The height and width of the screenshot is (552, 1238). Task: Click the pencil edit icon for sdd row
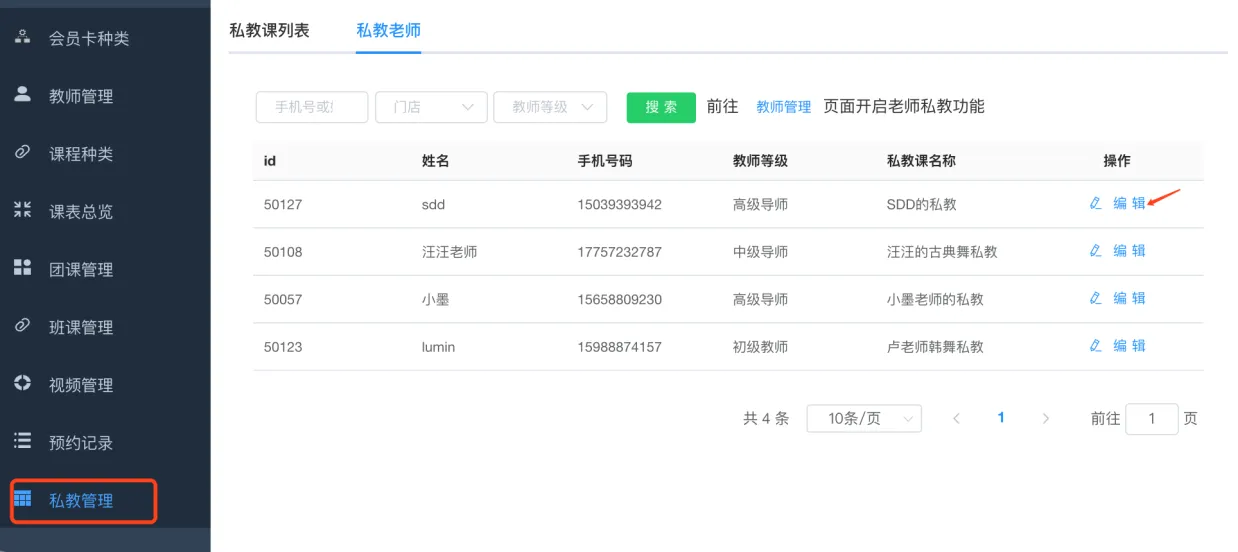[x=1095, y=204]
